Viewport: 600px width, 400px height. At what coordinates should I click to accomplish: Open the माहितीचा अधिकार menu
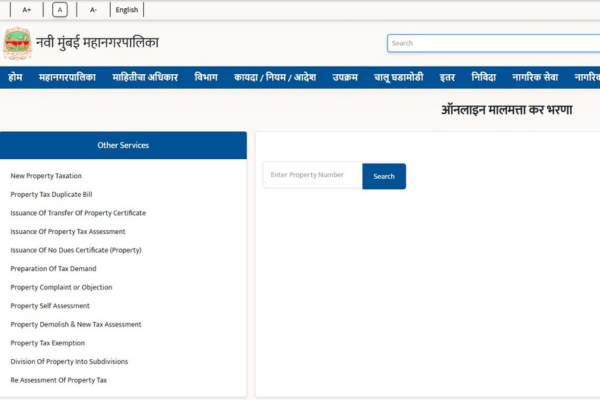point(145,77)
